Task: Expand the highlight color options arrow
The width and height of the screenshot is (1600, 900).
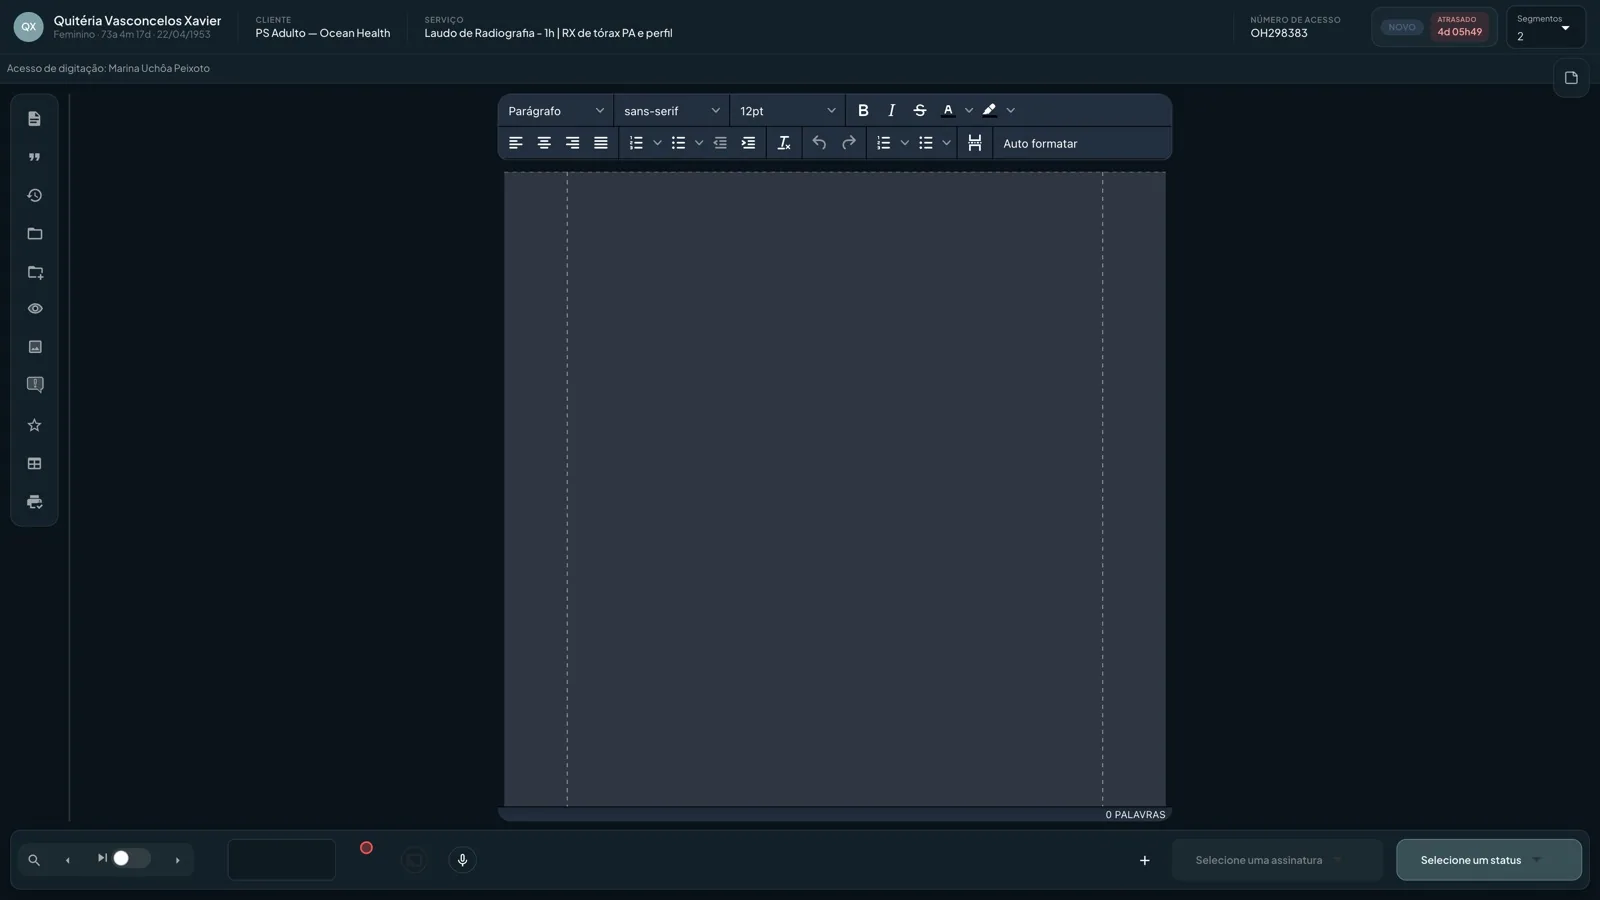Action: pyautogui.click(x=1011, y=111)
